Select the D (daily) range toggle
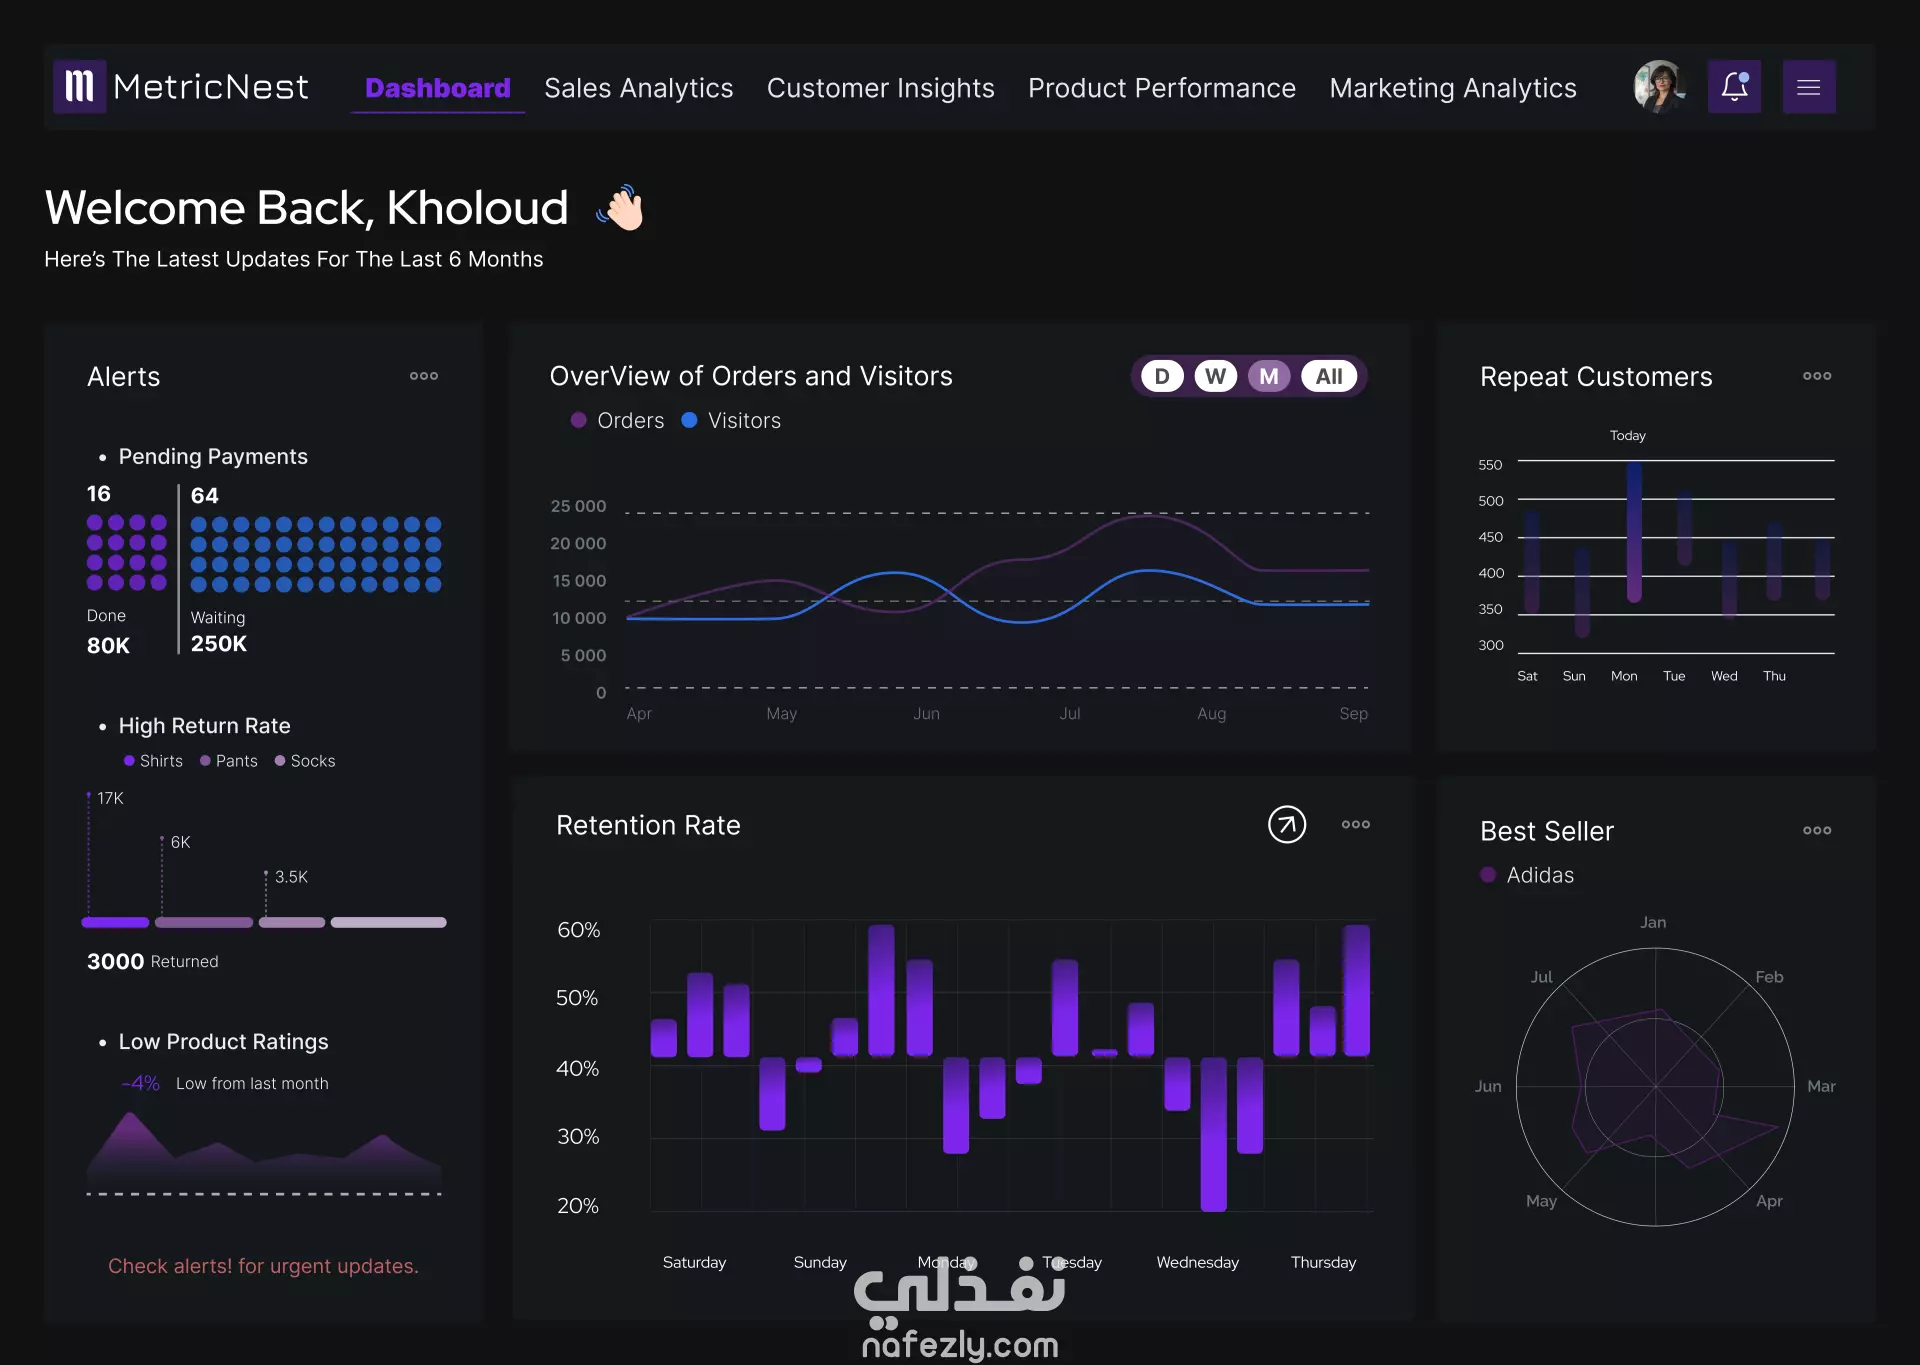Screen dimensions: 1920x1365 tap(1162, 376)
